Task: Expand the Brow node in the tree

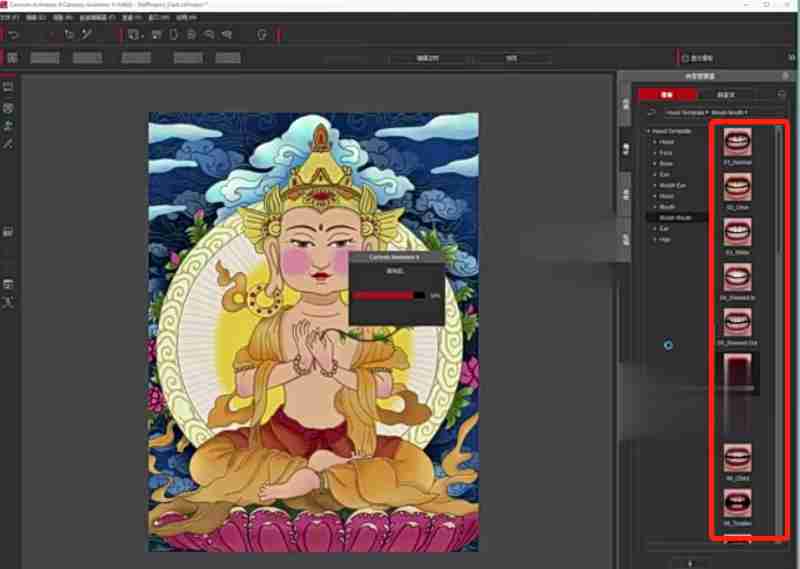Action: coord(655,163)
